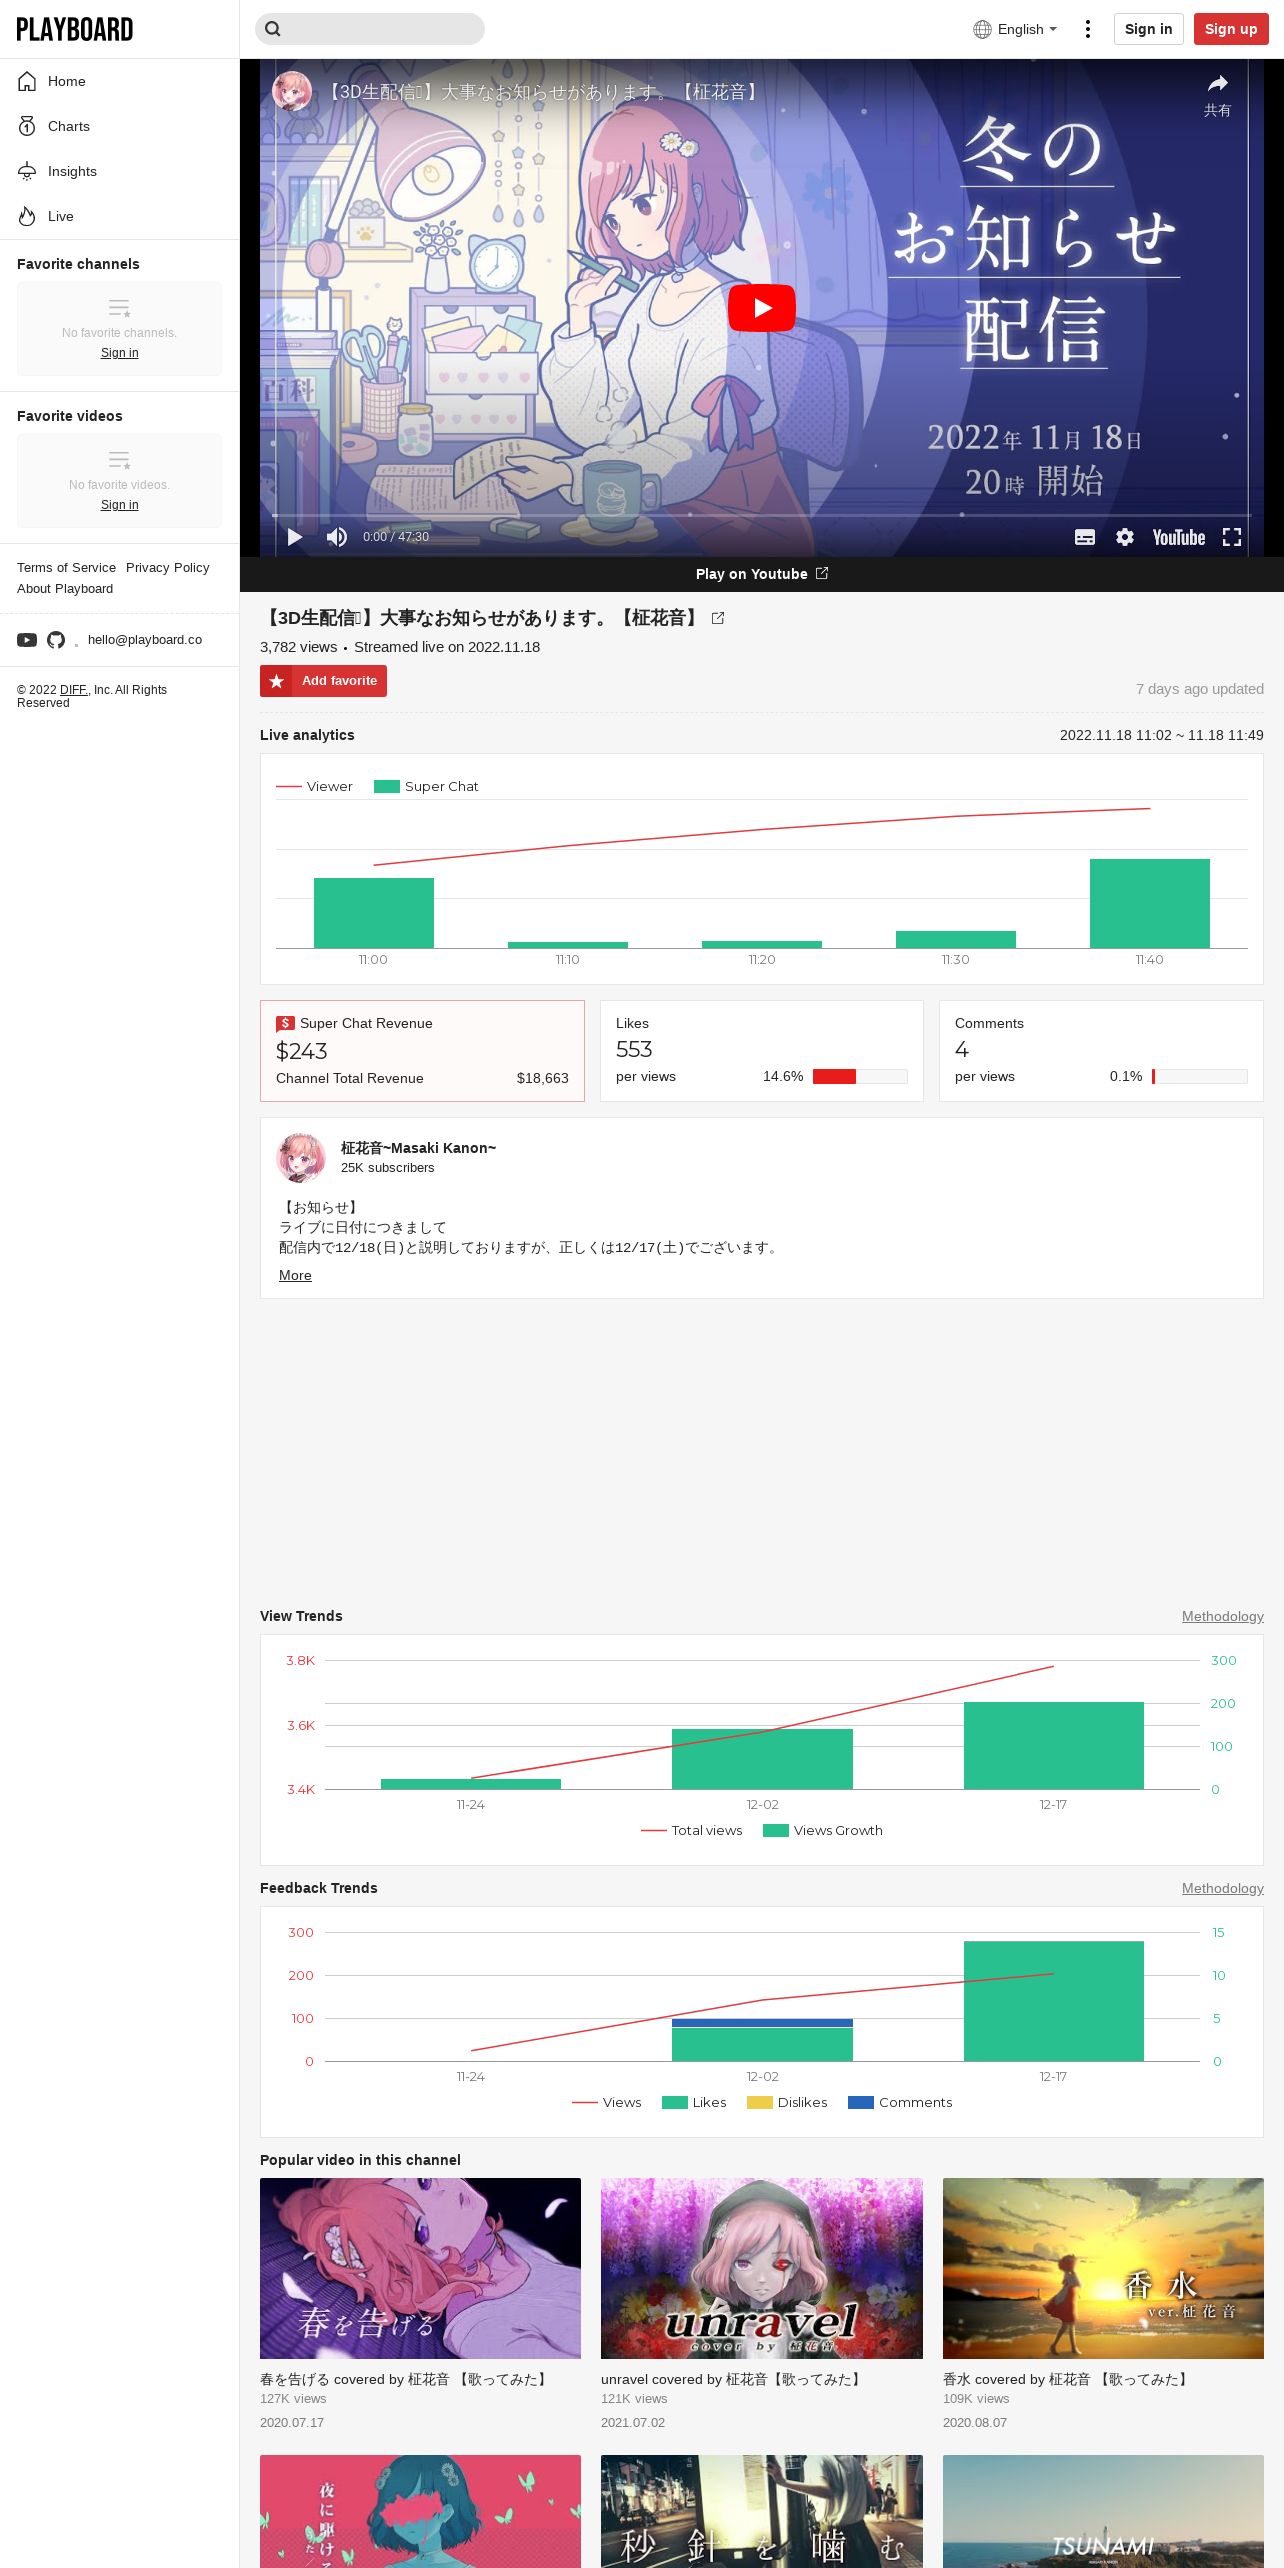Click hello@playboard.co email link

pos(145,640)
